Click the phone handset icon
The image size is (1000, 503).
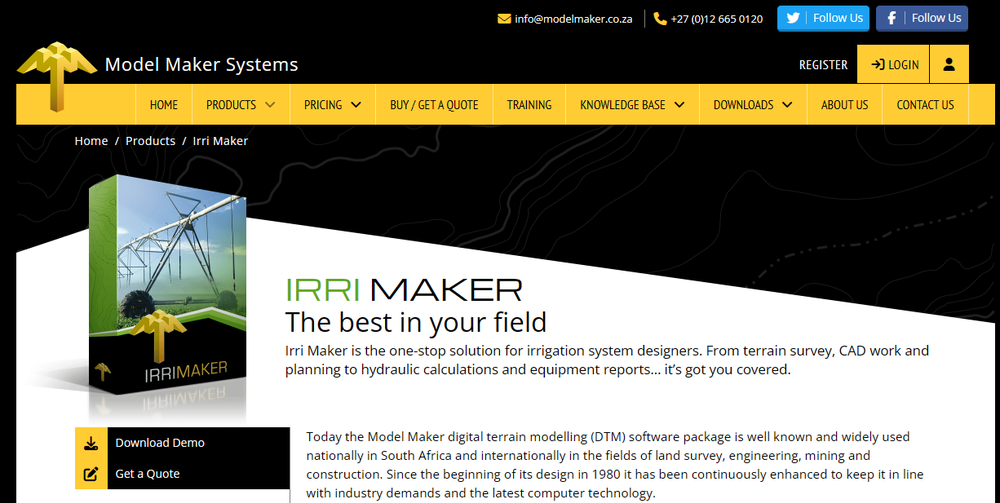click(660, 18)
